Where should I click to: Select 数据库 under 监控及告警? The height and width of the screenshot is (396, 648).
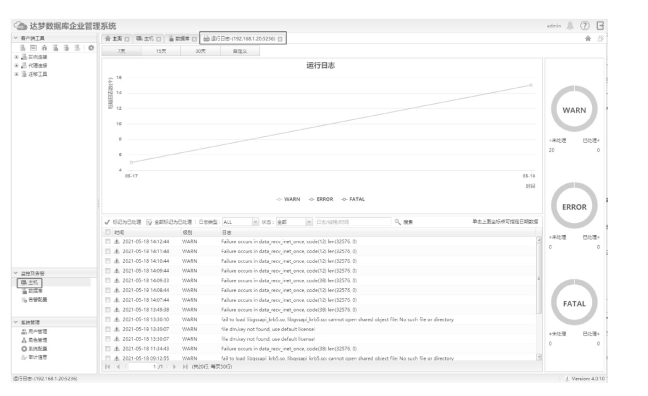pyautogui.click(x=32, y=291)
